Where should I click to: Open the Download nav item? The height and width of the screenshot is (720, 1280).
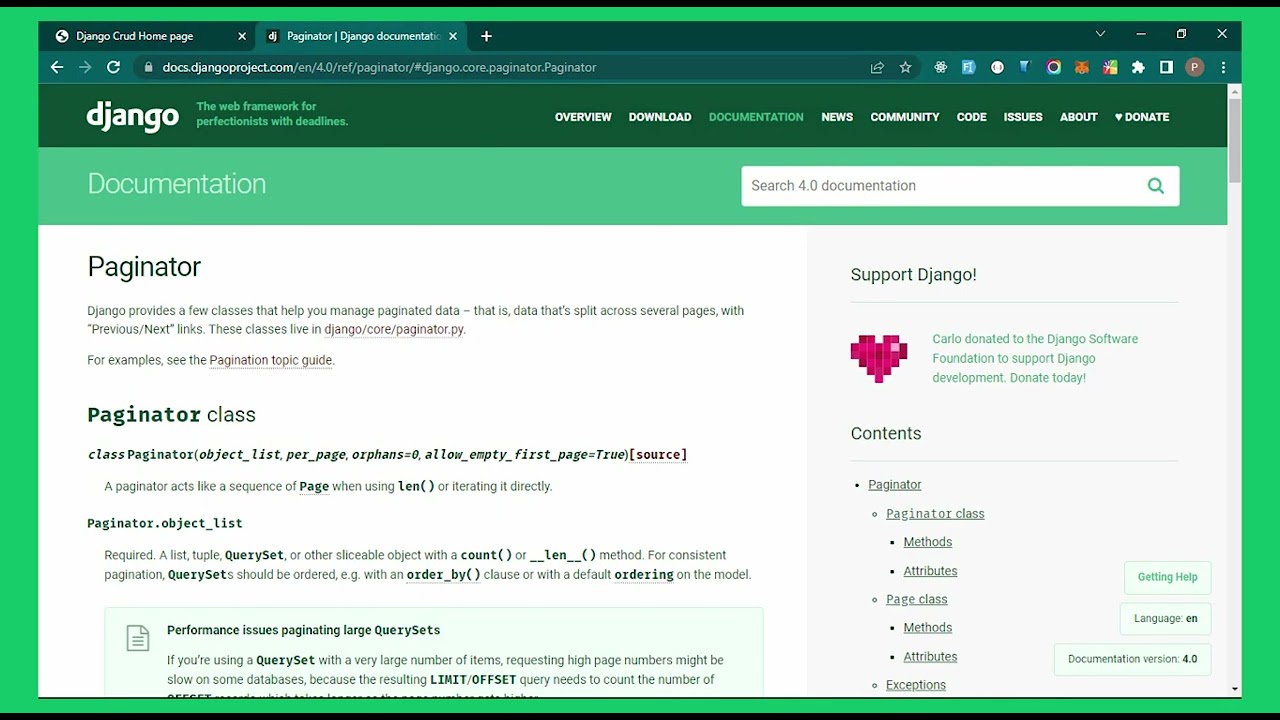point(660,117)
